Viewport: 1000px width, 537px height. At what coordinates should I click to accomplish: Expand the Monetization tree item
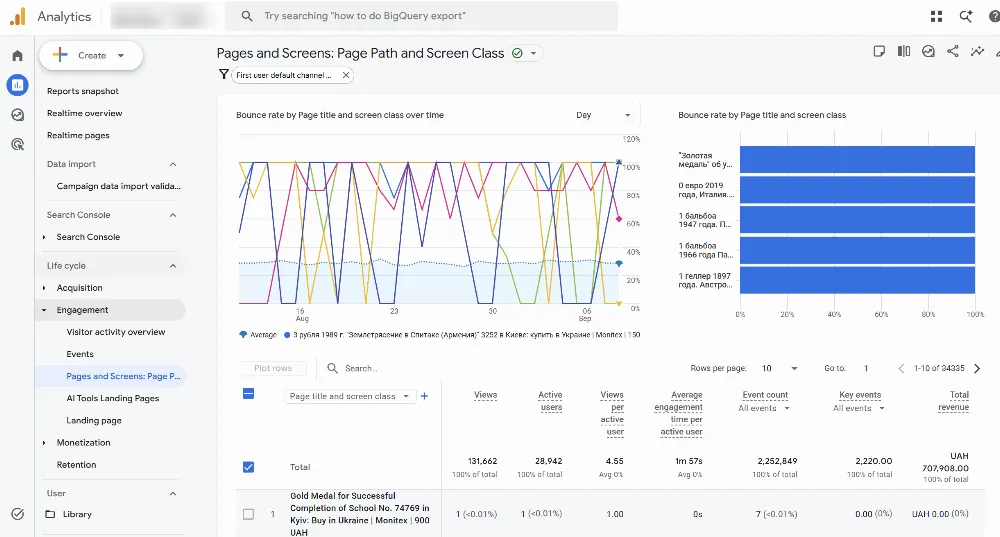pyautogui.click(x=44, y=443)
